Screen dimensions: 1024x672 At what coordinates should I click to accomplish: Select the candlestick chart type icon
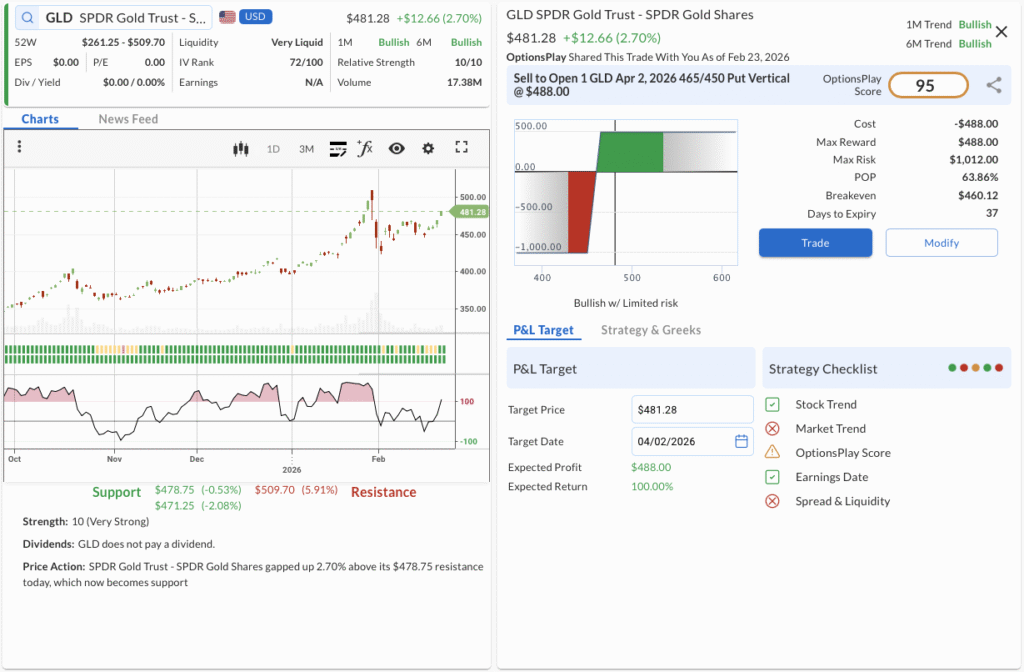pos(240,149)
